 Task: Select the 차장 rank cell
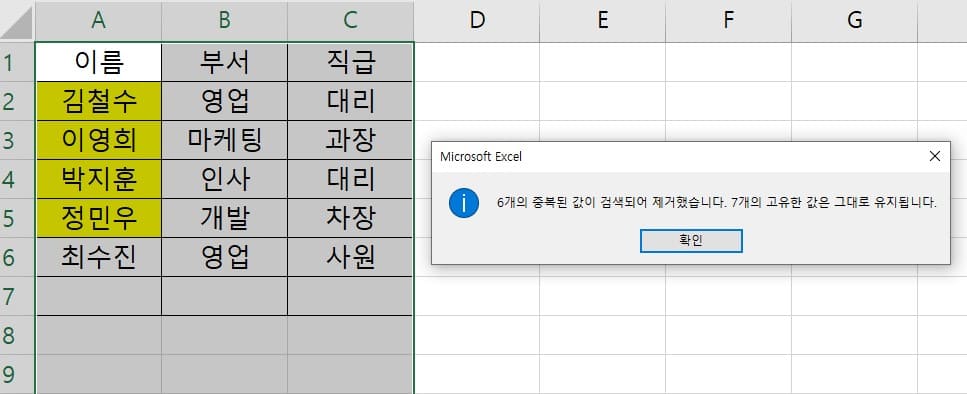(350, 218)
